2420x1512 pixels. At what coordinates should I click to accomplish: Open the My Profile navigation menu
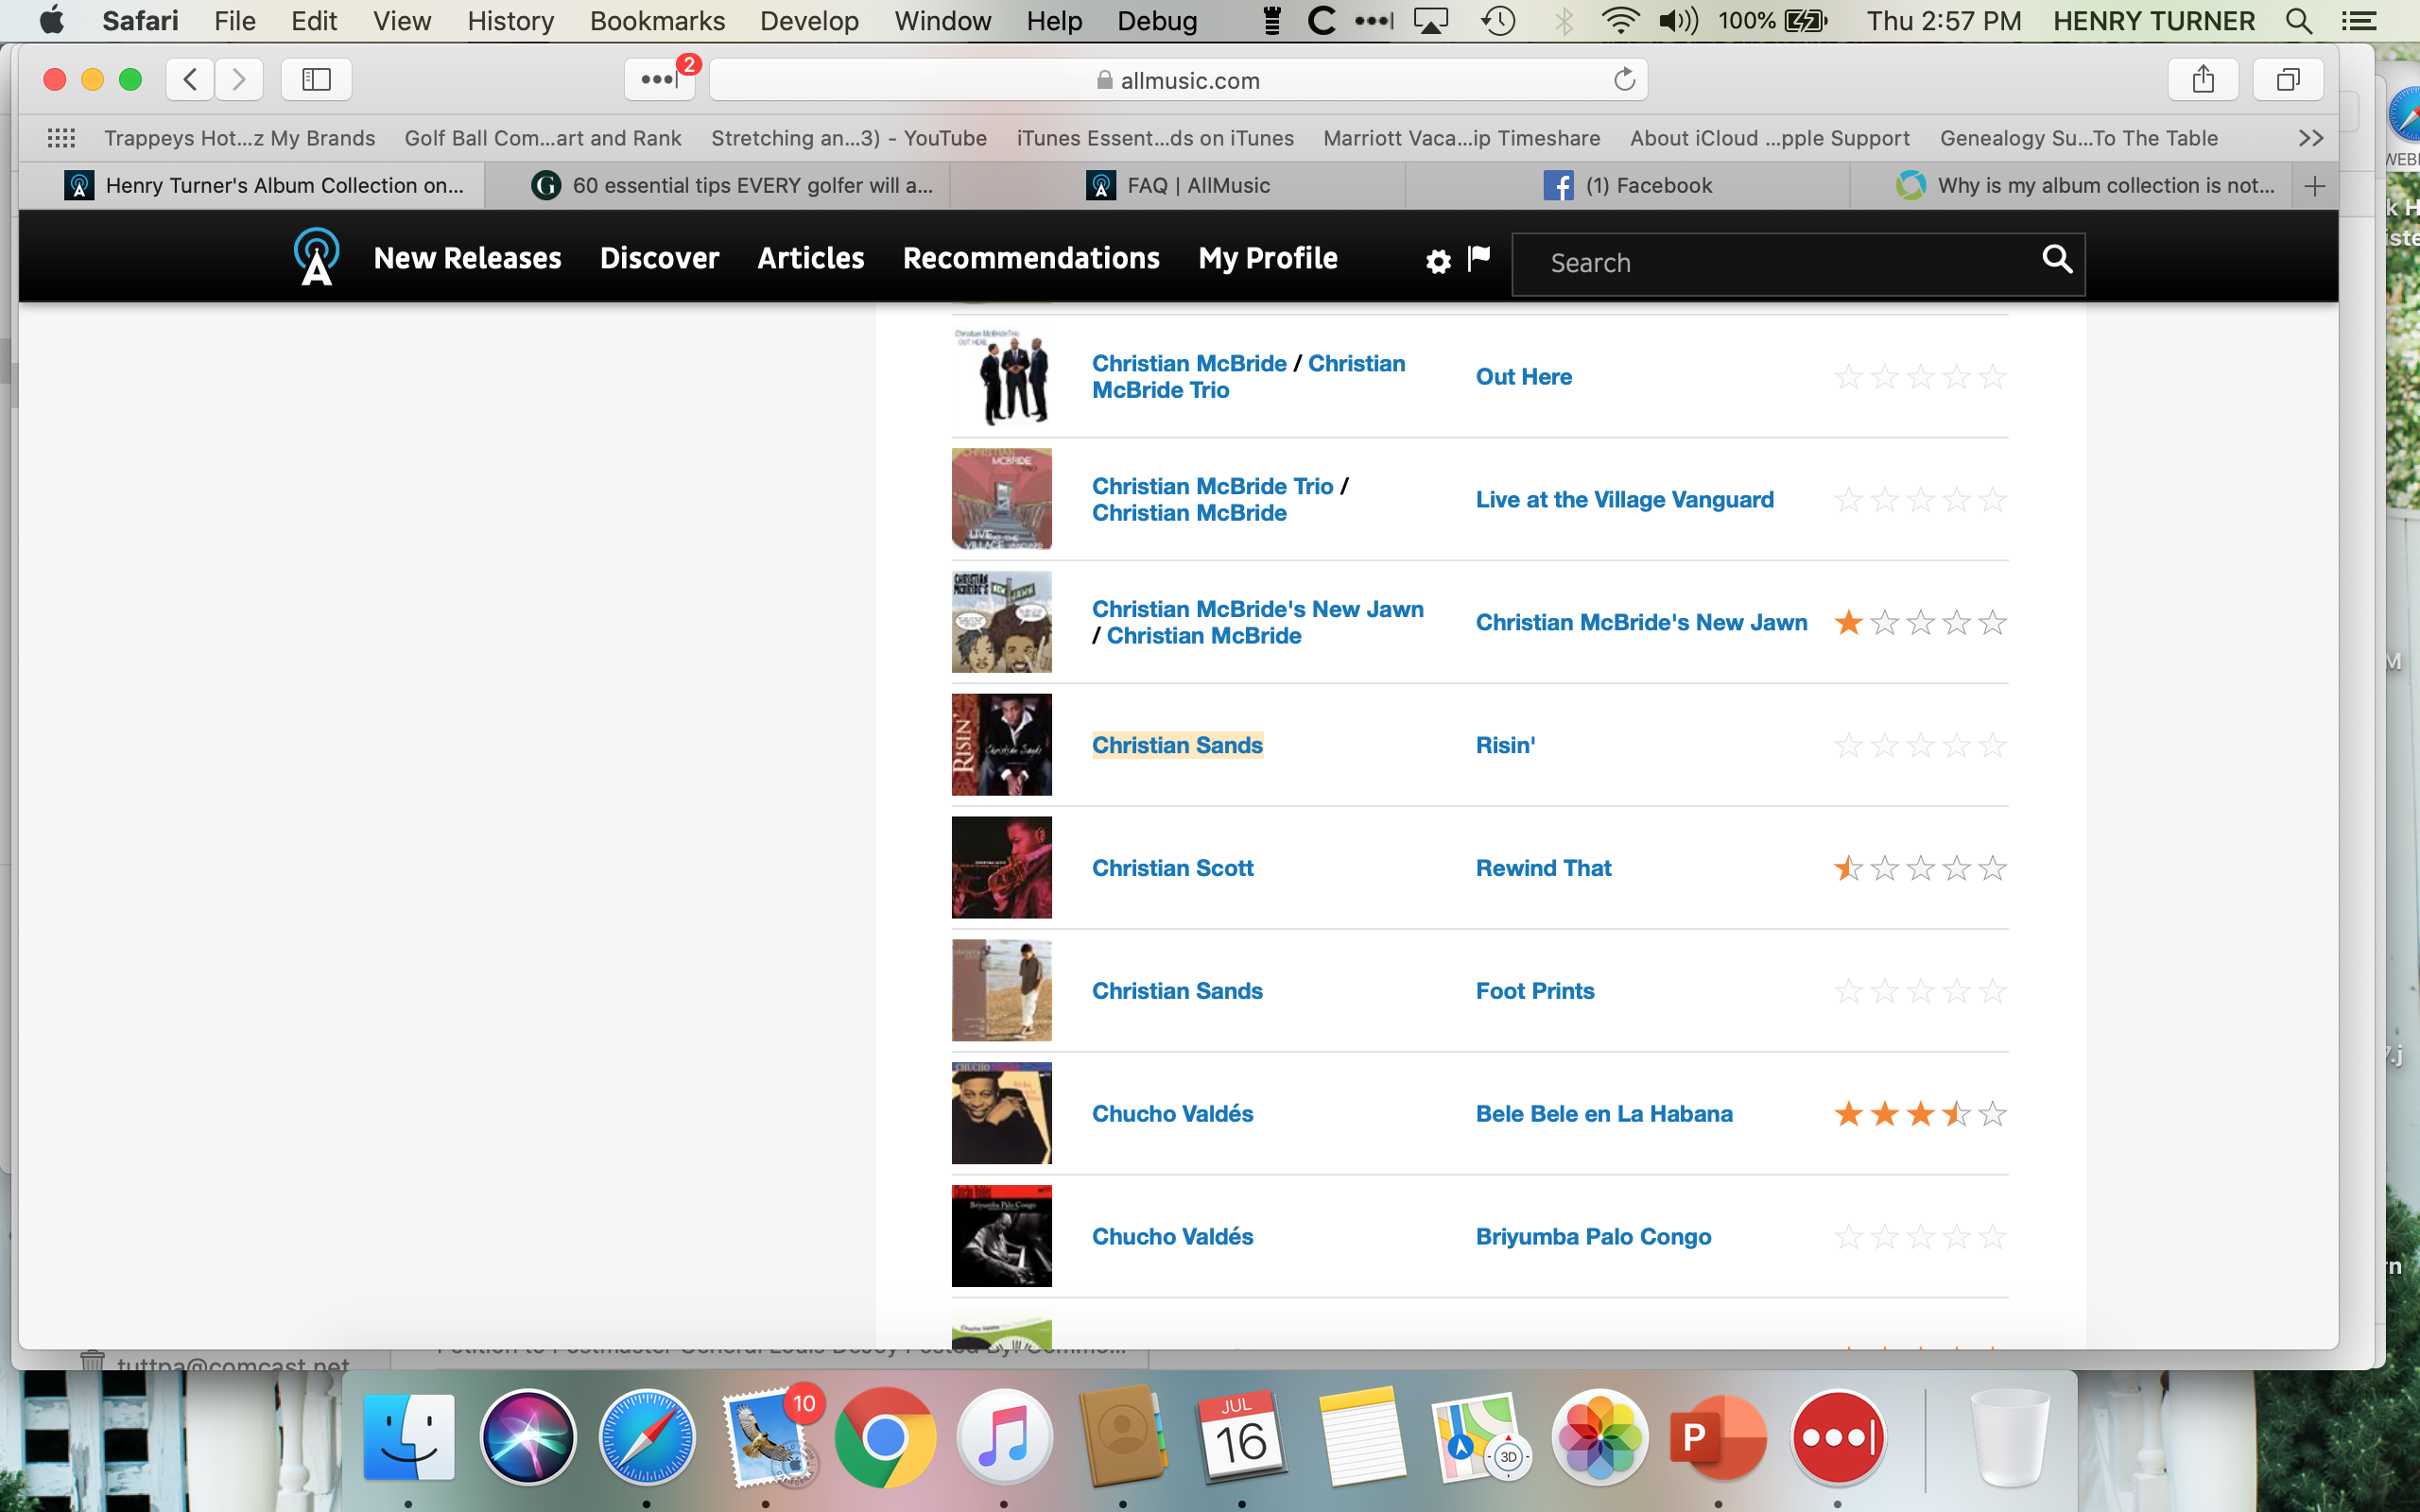1267,258
